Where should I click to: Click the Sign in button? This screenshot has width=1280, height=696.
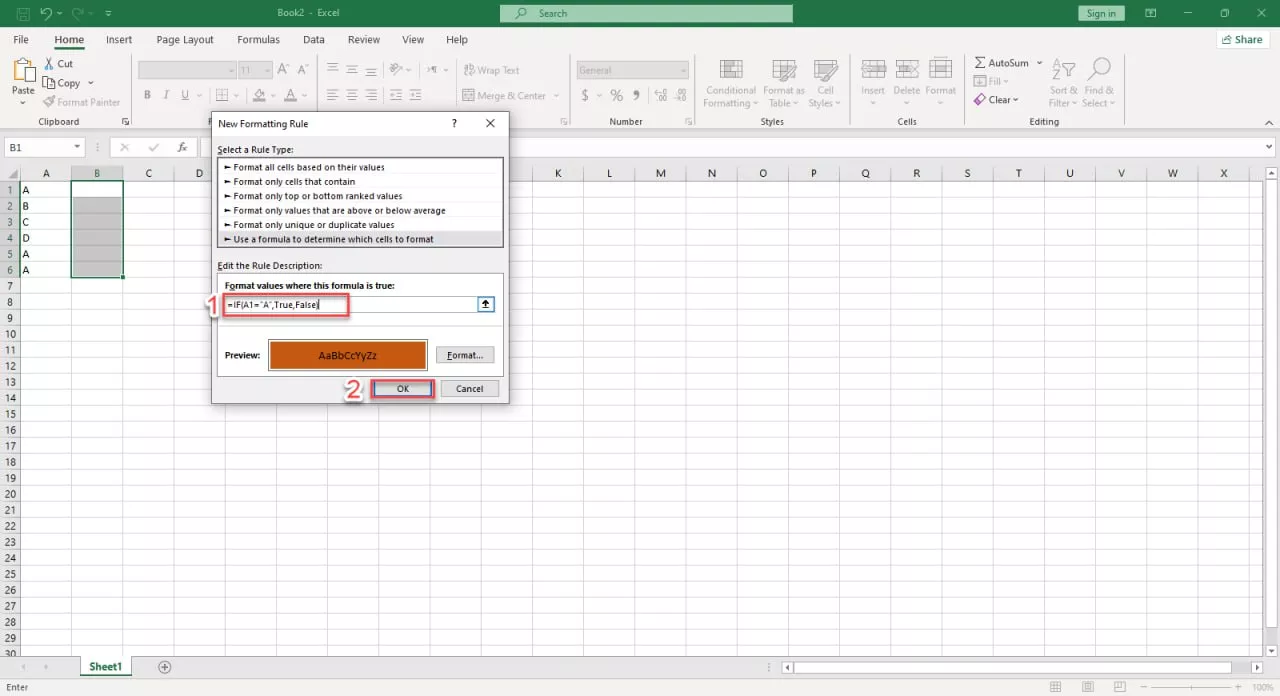(1101, 13)
